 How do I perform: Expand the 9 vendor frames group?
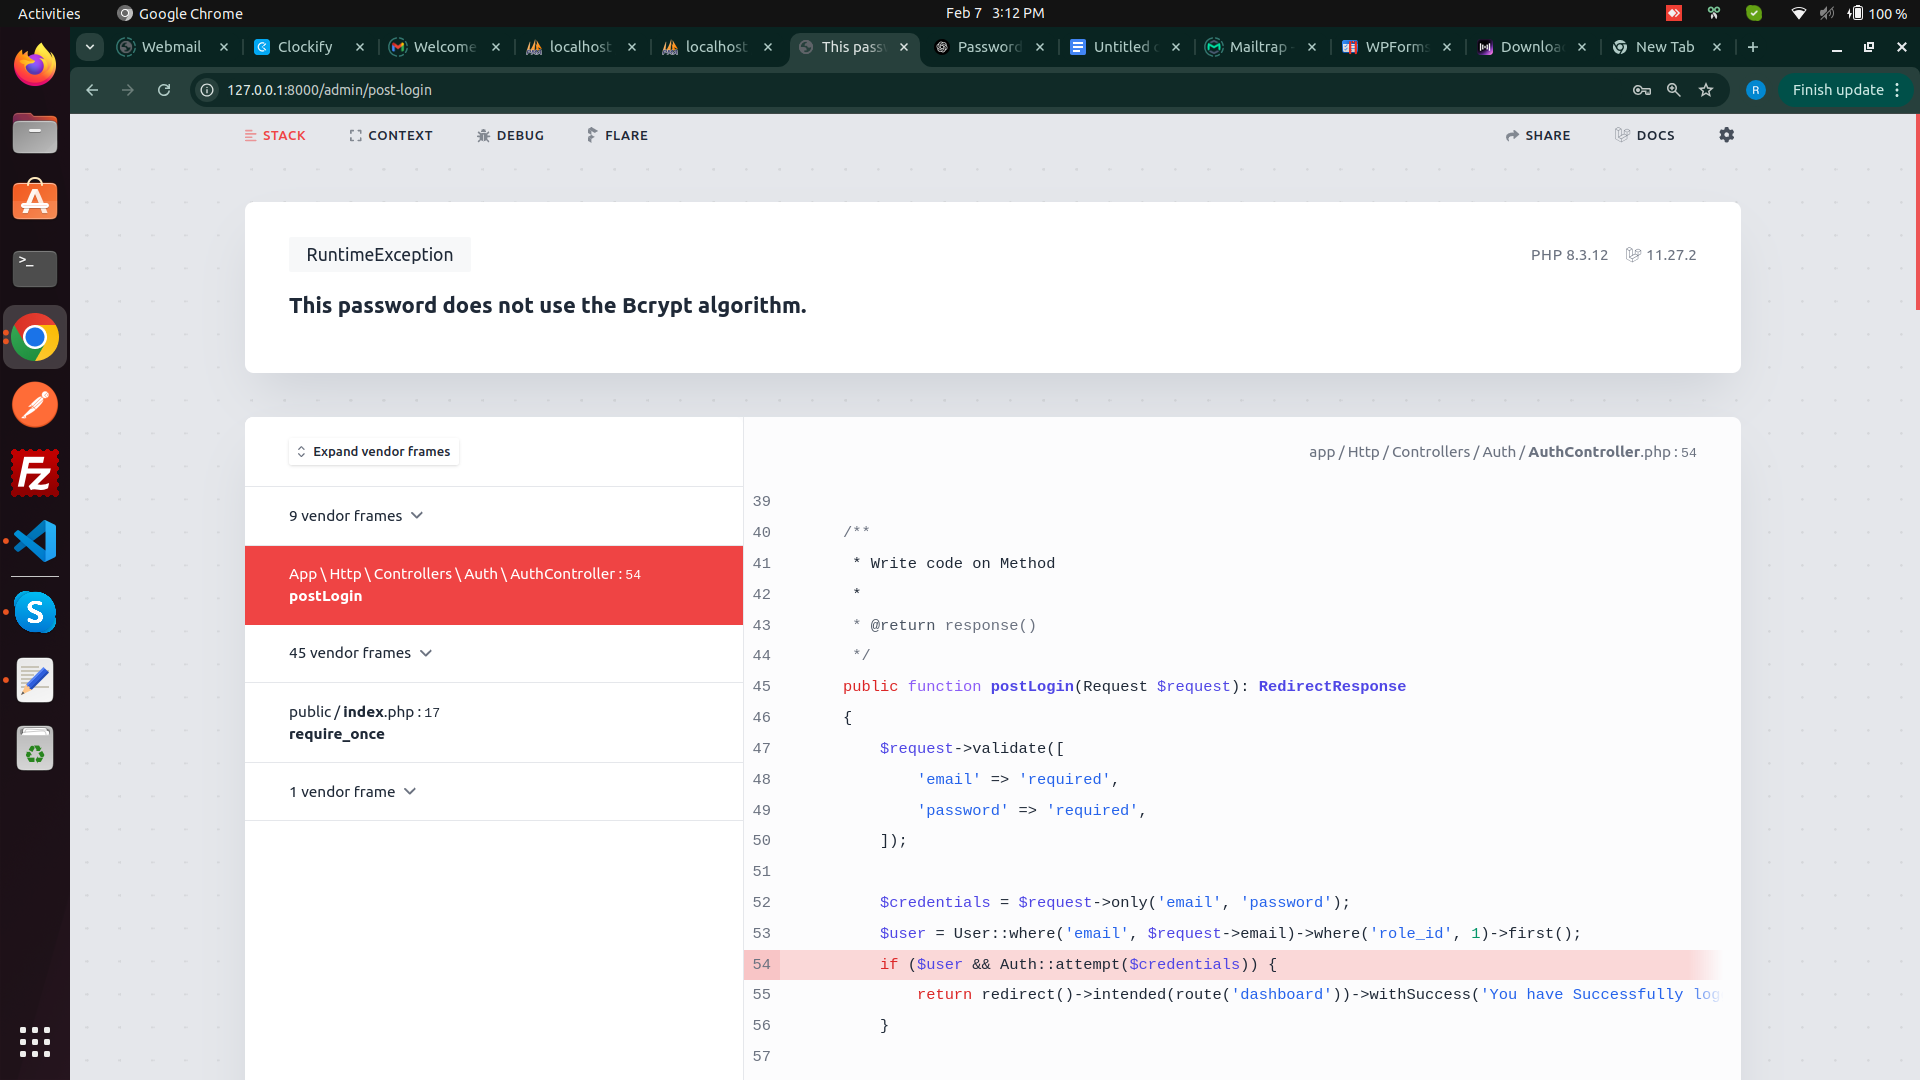[356, 516]
